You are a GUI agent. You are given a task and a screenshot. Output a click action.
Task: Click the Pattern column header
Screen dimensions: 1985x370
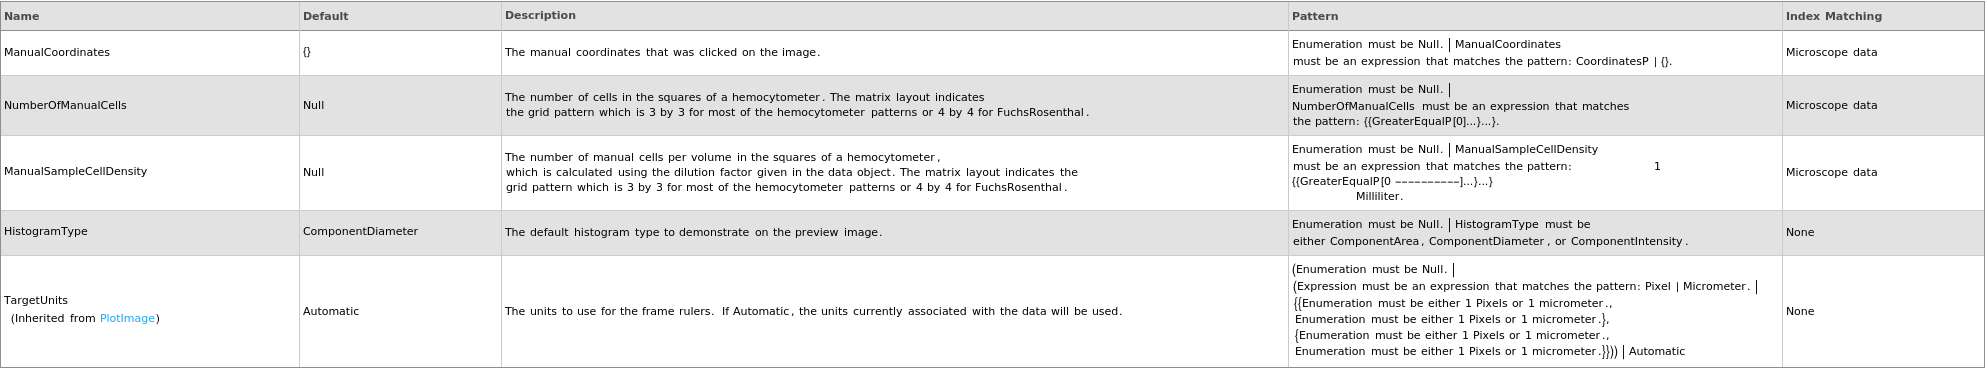1315,16
